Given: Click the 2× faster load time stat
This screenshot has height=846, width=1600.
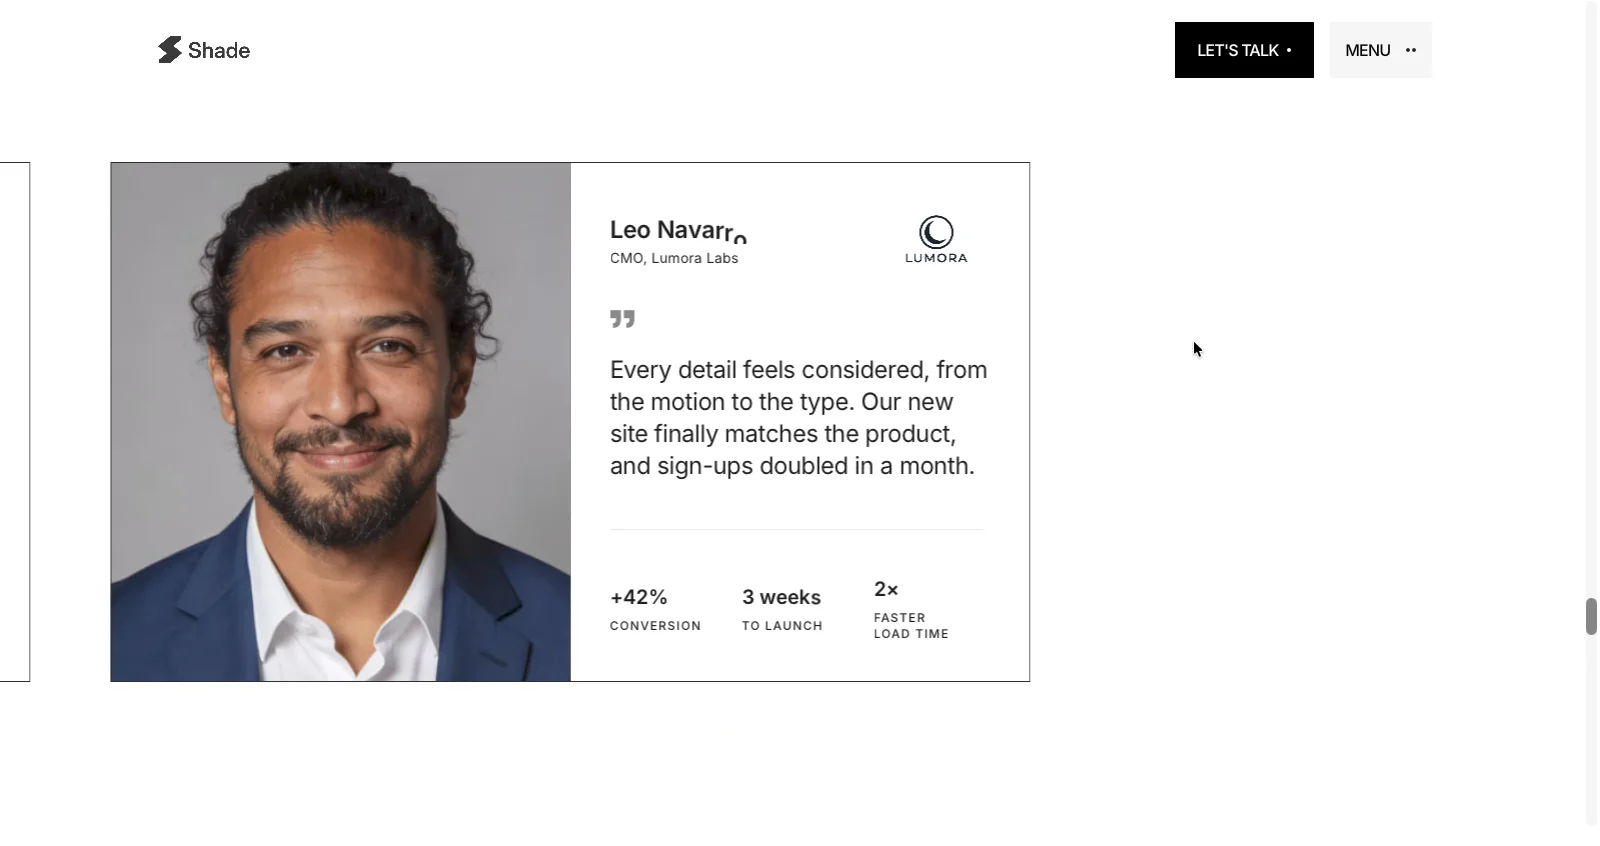Looking at the screenshot, I should click(911, 610).
